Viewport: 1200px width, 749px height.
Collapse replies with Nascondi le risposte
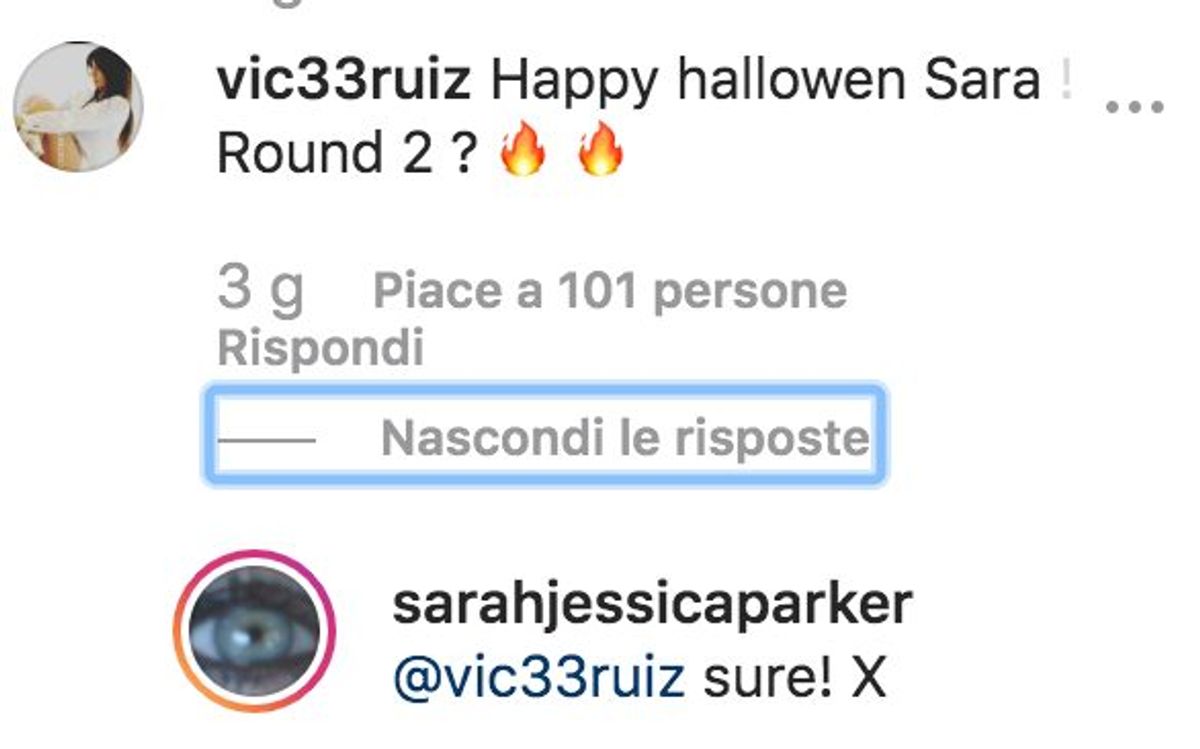pyautogui.click(x=625, y=438)
